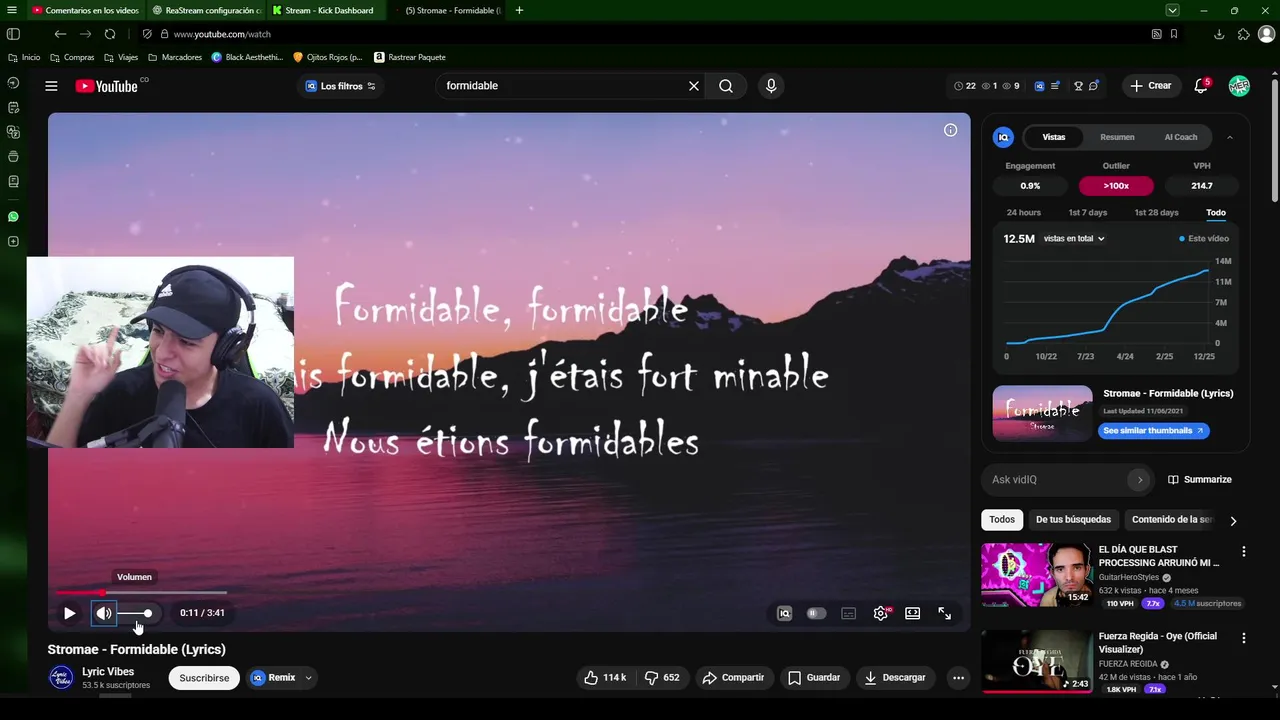The width and height of the screenshot is (1280, 720).
Task: Save the video with Guardar
Action: (x=814, y=678)
